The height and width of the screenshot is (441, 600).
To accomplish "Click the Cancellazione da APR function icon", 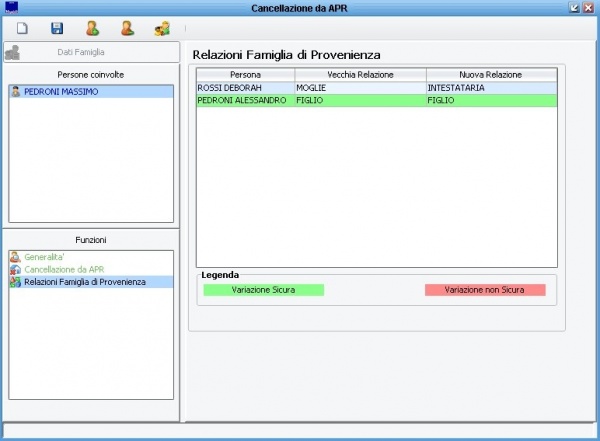I will 15,270.
